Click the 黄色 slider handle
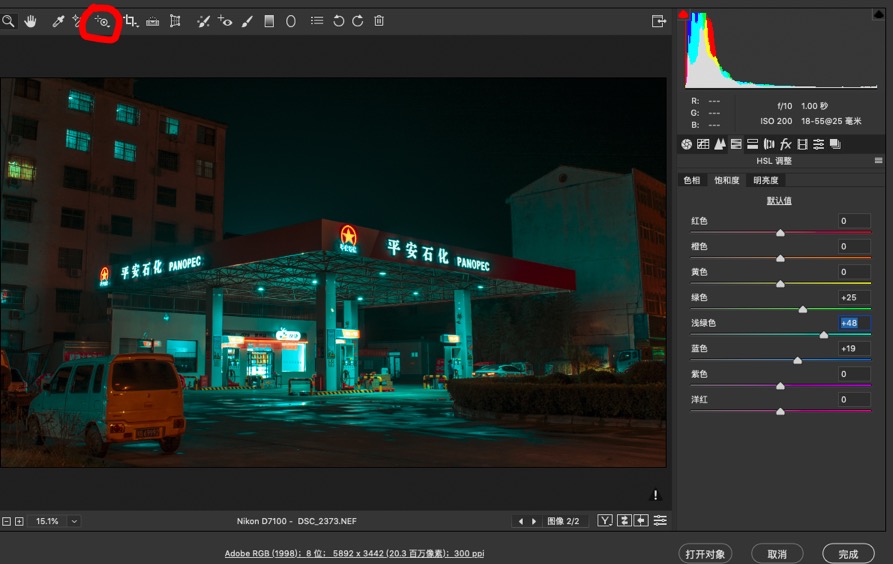Viewport: 893px width, 564px height. coord(780,284)
